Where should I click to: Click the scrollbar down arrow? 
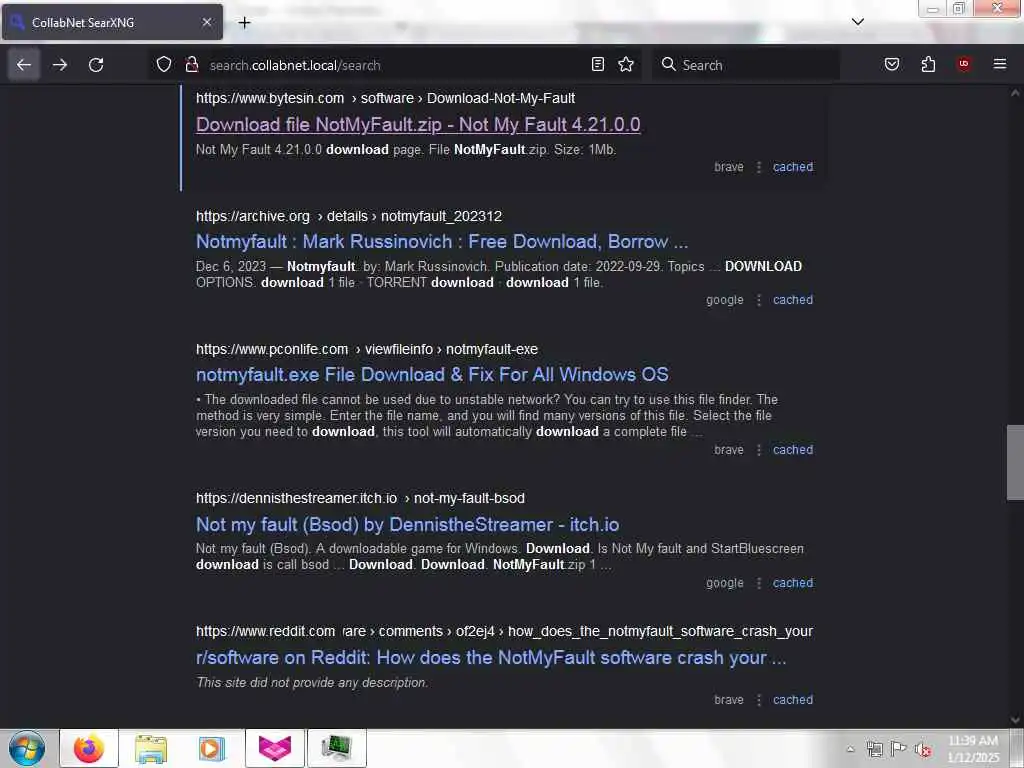[1015, 720]
